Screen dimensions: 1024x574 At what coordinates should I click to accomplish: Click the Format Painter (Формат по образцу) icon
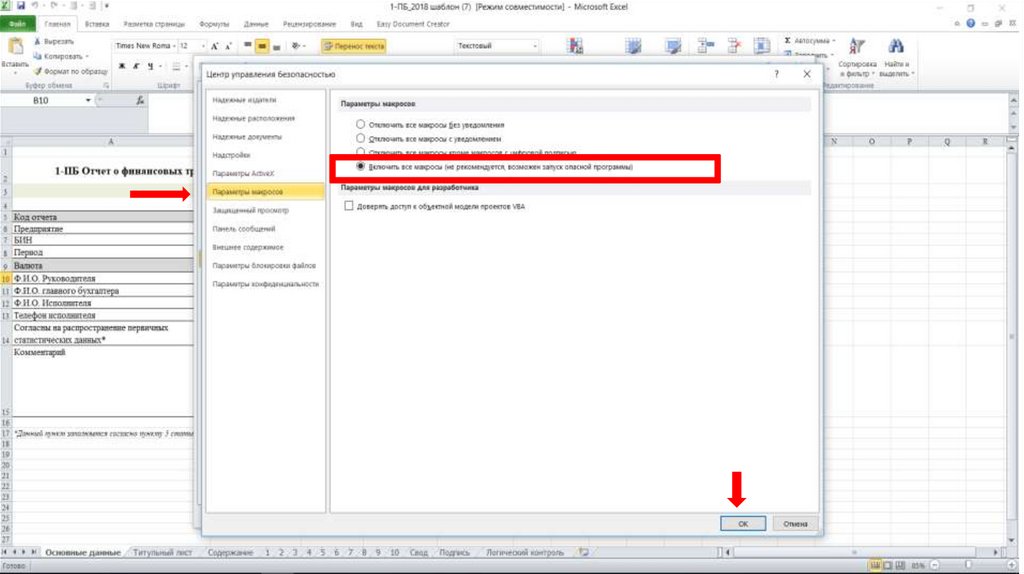coord(37,71)
